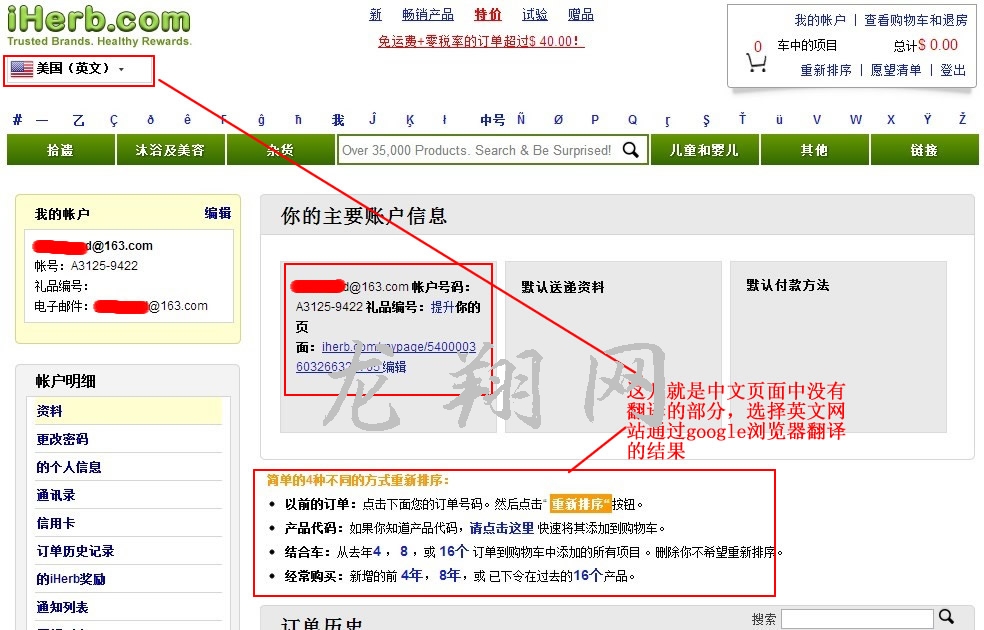Click the 默认付款方法 heading
The height and width of the screenshot is (630, 984).
coord(788,286)
